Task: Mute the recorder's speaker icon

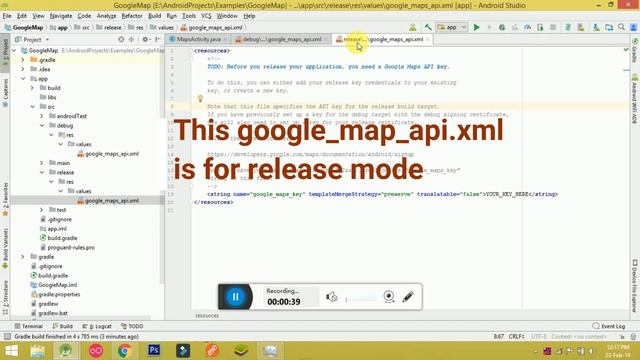Action: pos(331,297)
